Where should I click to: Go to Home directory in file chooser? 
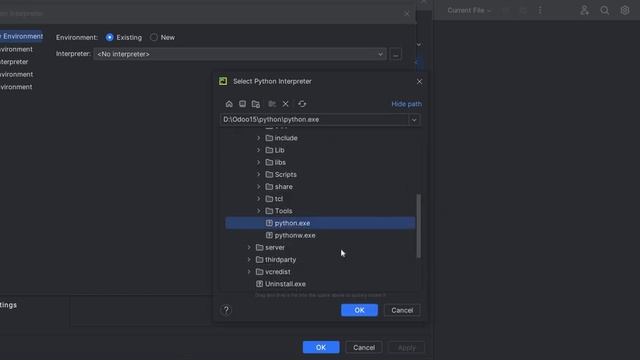tap(229, 104)
